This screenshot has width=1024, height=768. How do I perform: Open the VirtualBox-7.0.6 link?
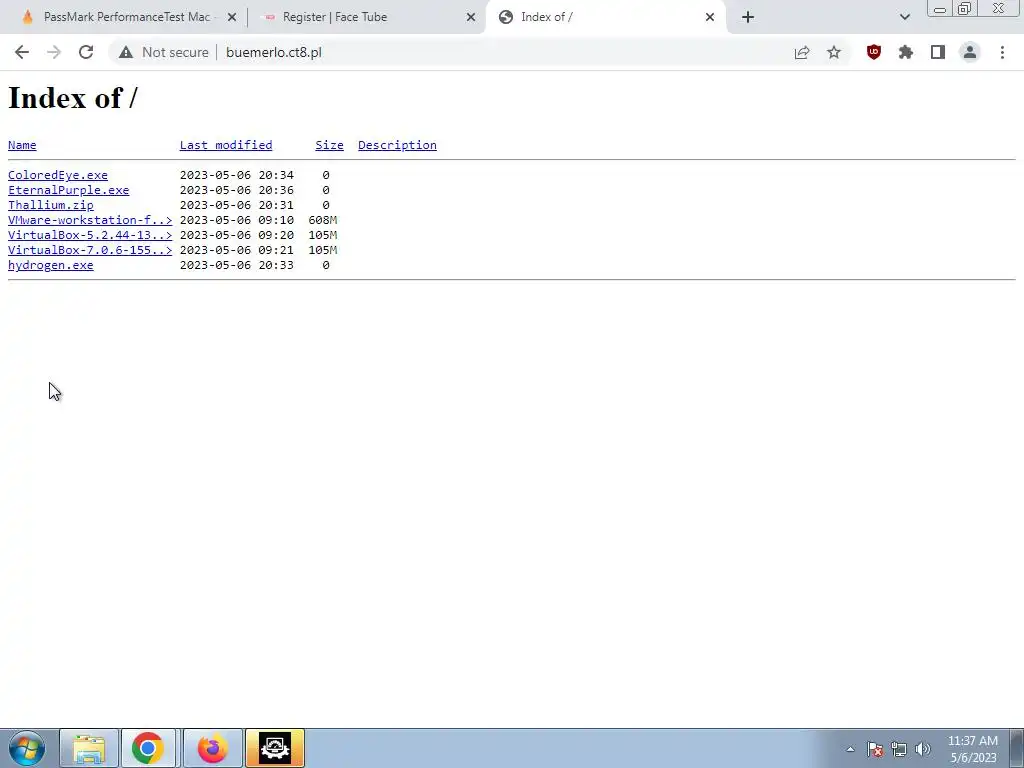(x=90, y=250)
